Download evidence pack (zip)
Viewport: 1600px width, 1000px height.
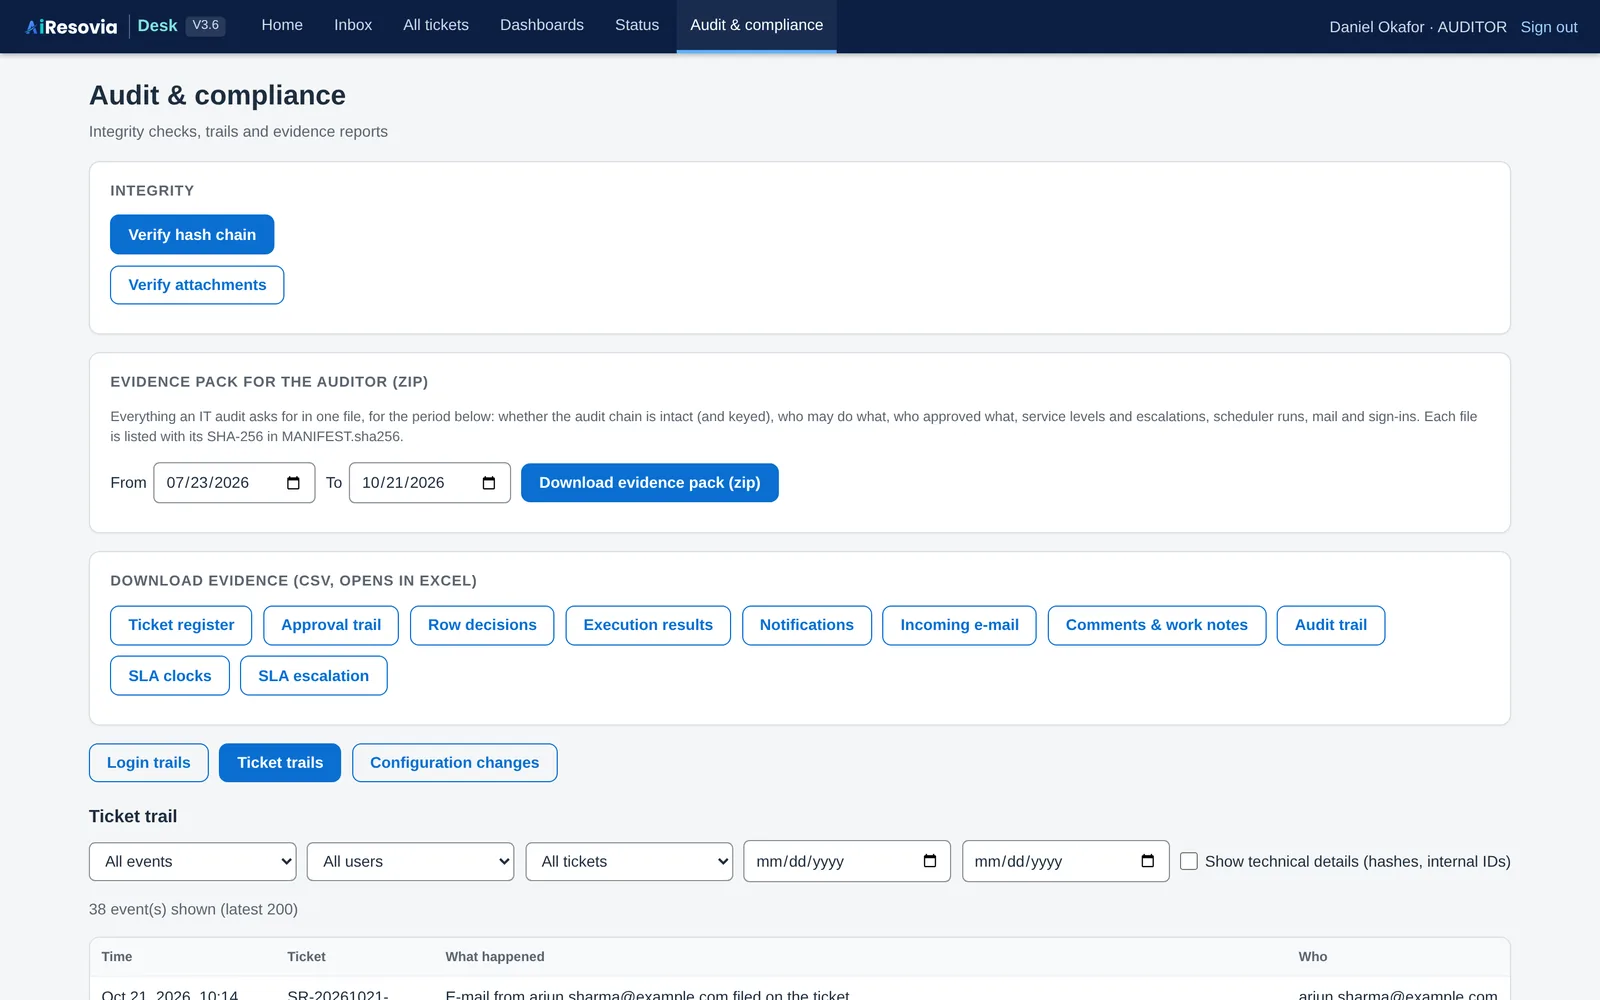650,483
